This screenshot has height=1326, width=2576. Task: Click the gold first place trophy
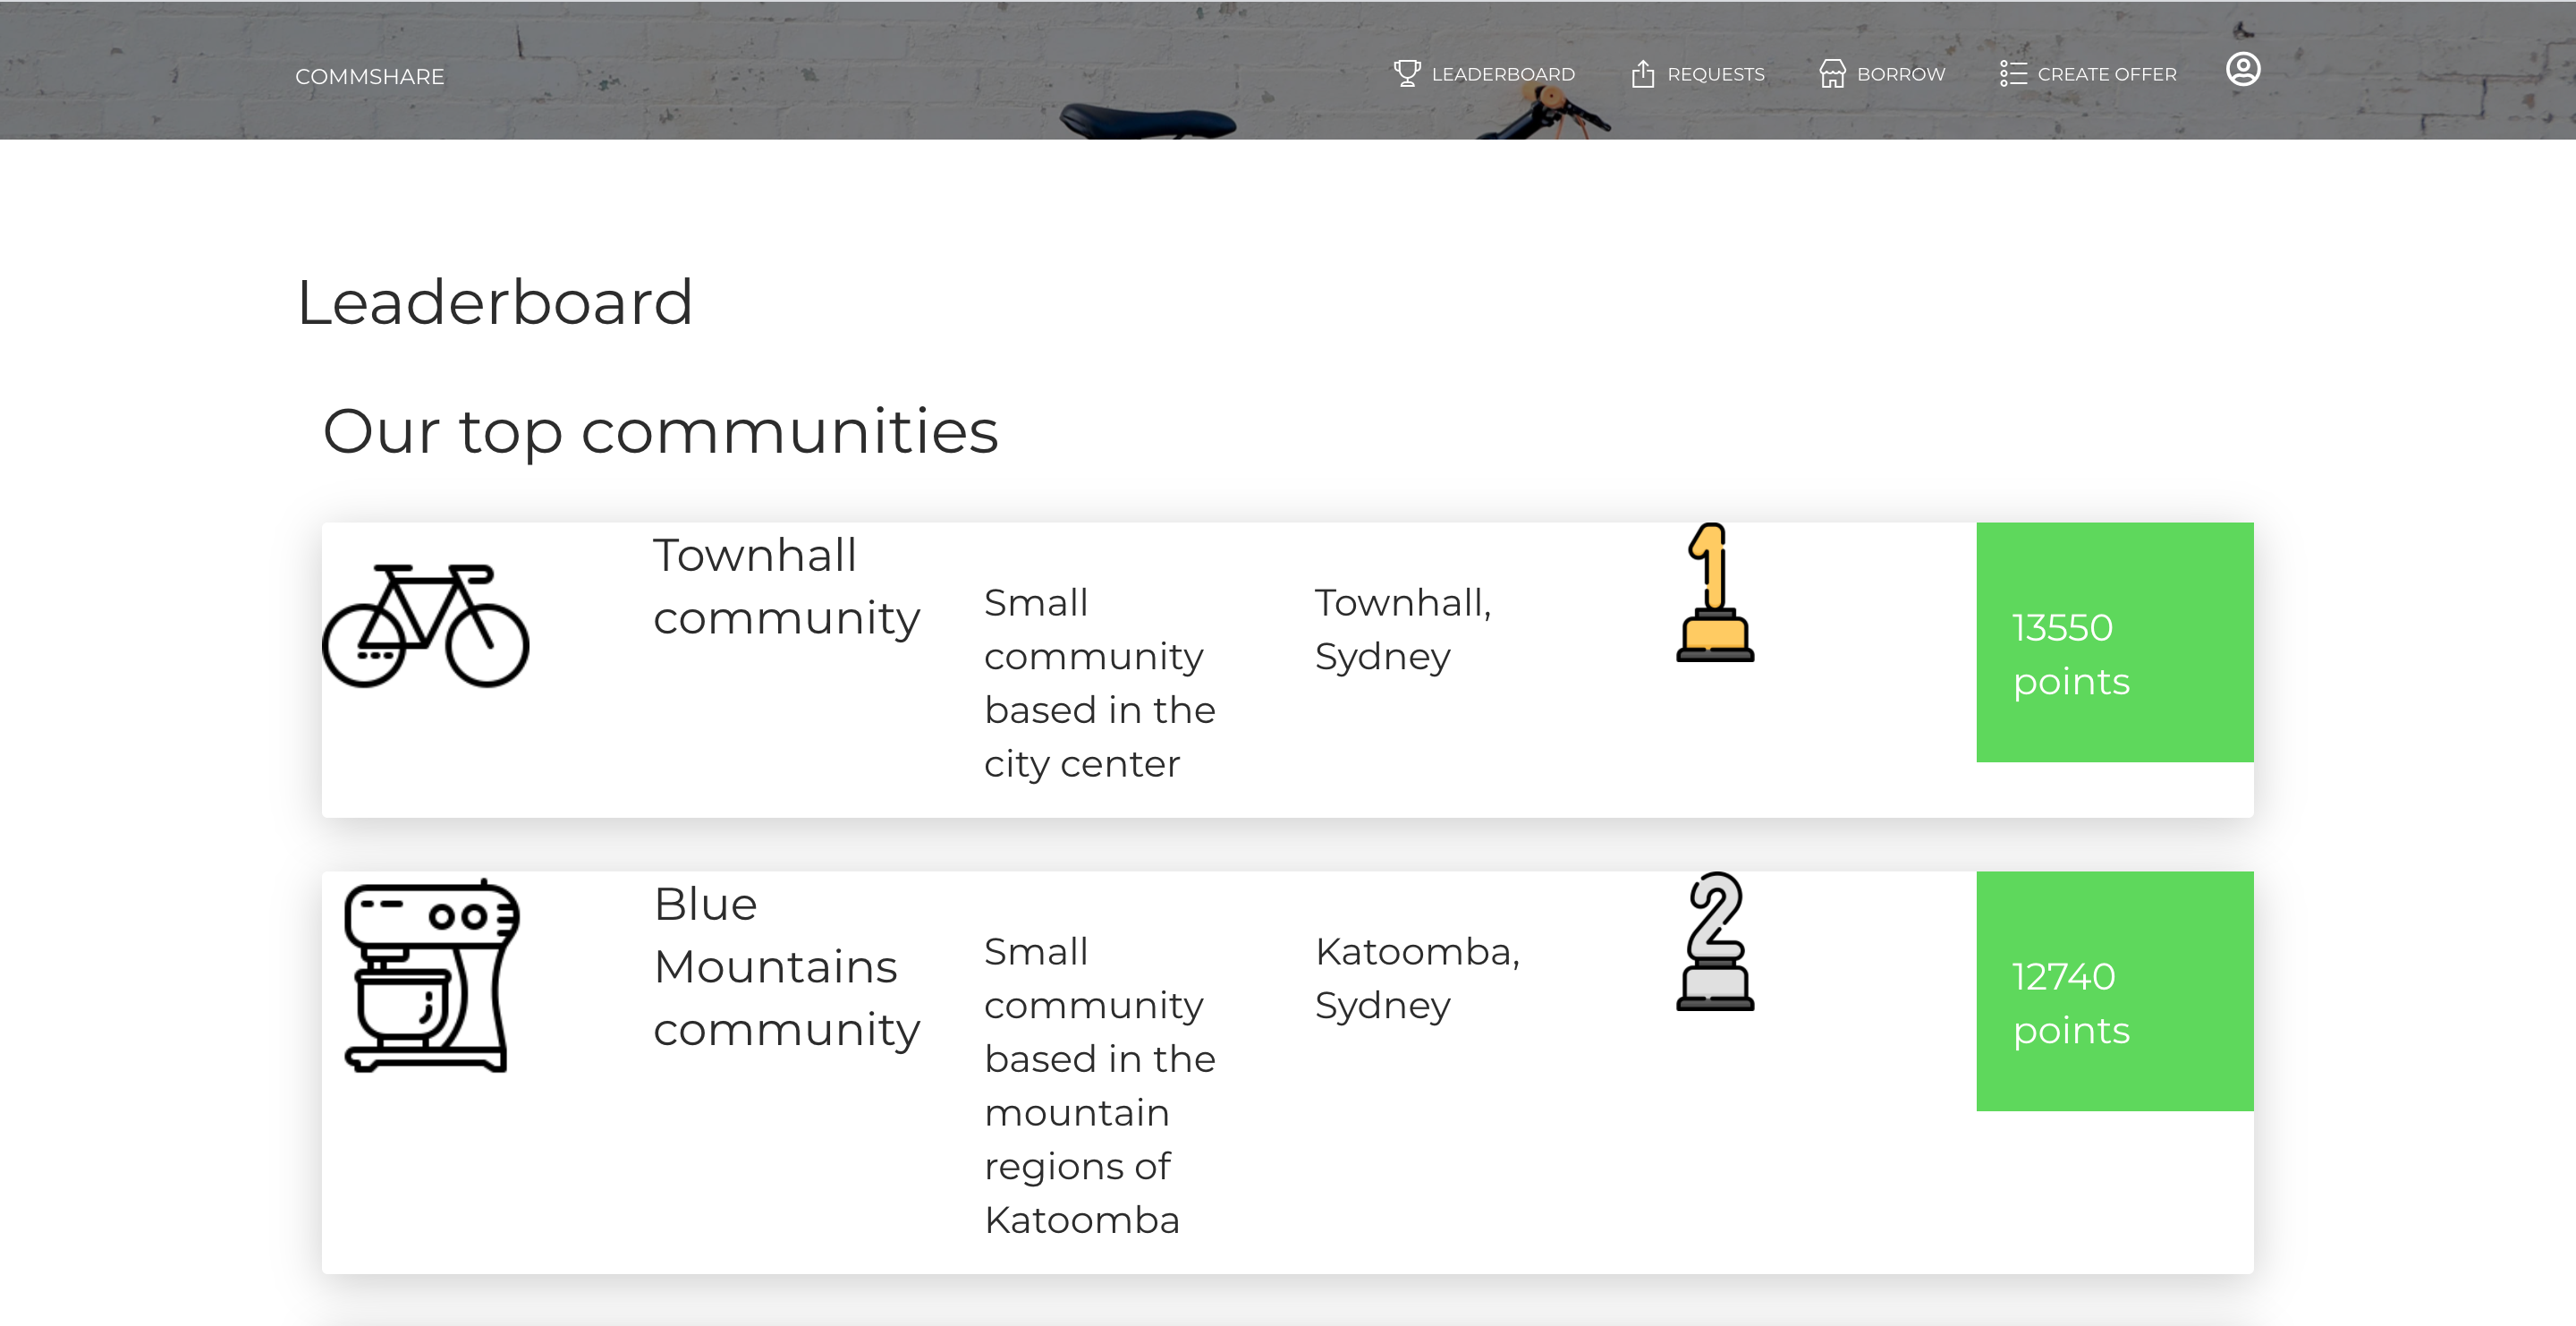coord(1714,593)
